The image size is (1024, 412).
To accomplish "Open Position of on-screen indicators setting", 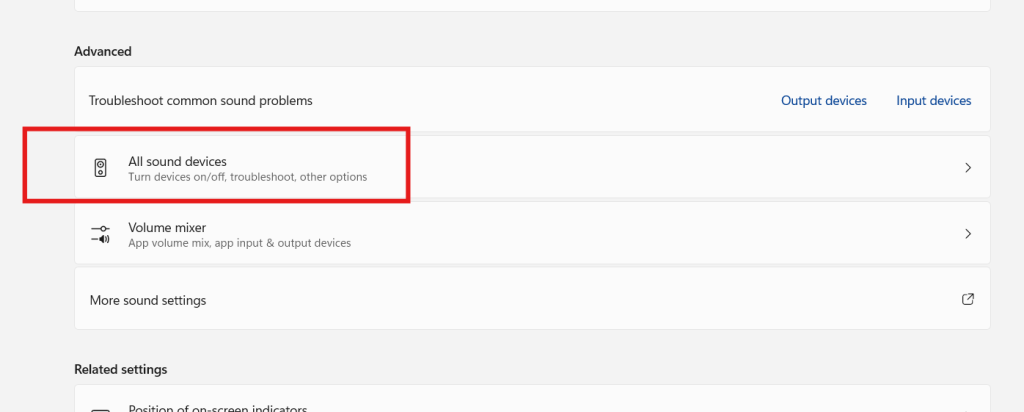I will pyautogui.click(x=217, y=408).
